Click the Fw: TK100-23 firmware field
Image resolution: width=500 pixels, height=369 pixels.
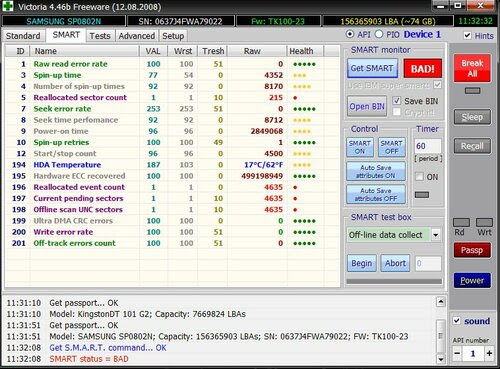(278, 21)
